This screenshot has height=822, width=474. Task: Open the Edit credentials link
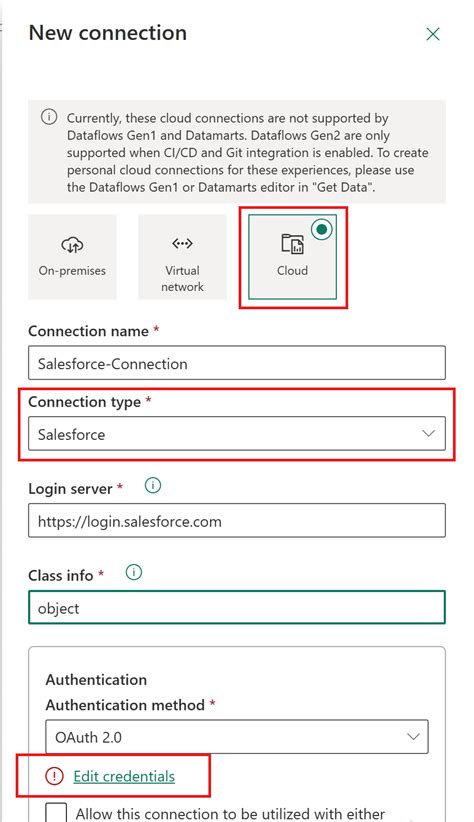(124, 776)
